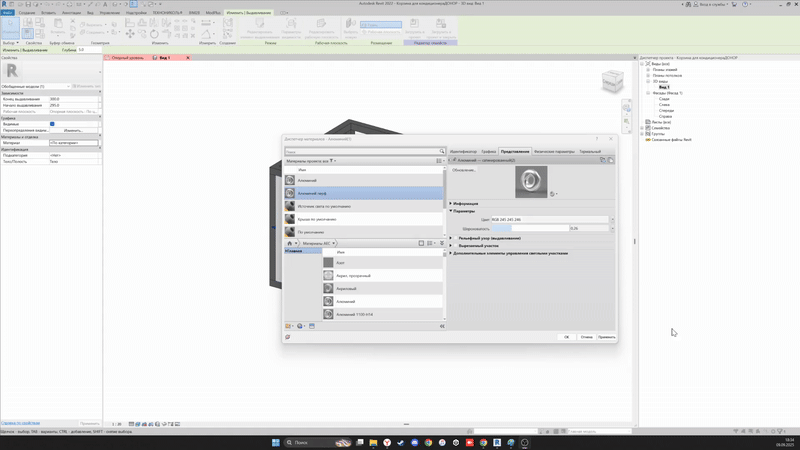The image size is (800, 450).
Task: Enable the Рельефный узор checkbox
Action: point(456,238)
